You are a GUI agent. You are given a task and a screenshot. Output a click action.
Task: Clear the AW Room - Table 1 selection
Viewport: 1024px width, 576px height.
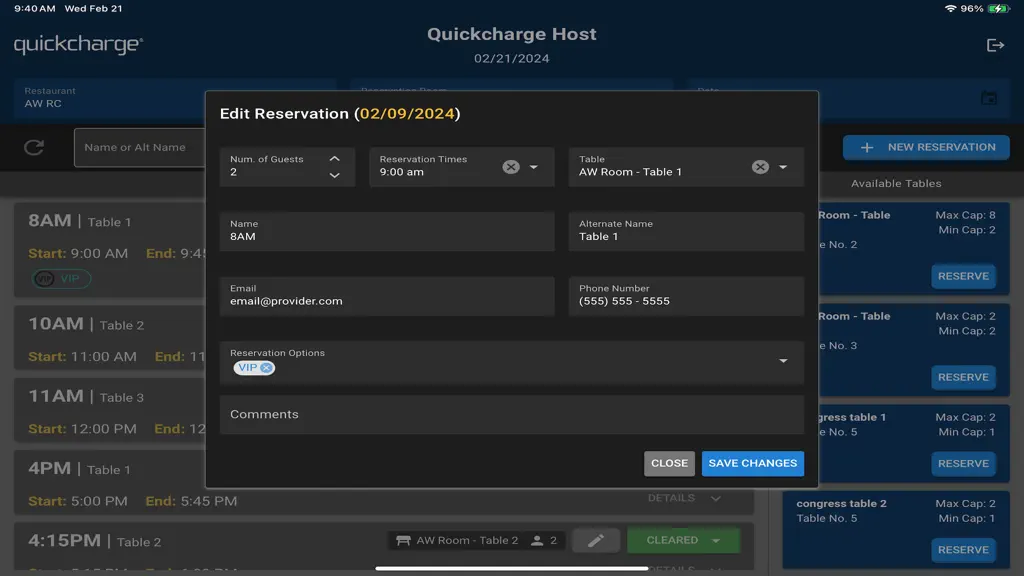760,167
